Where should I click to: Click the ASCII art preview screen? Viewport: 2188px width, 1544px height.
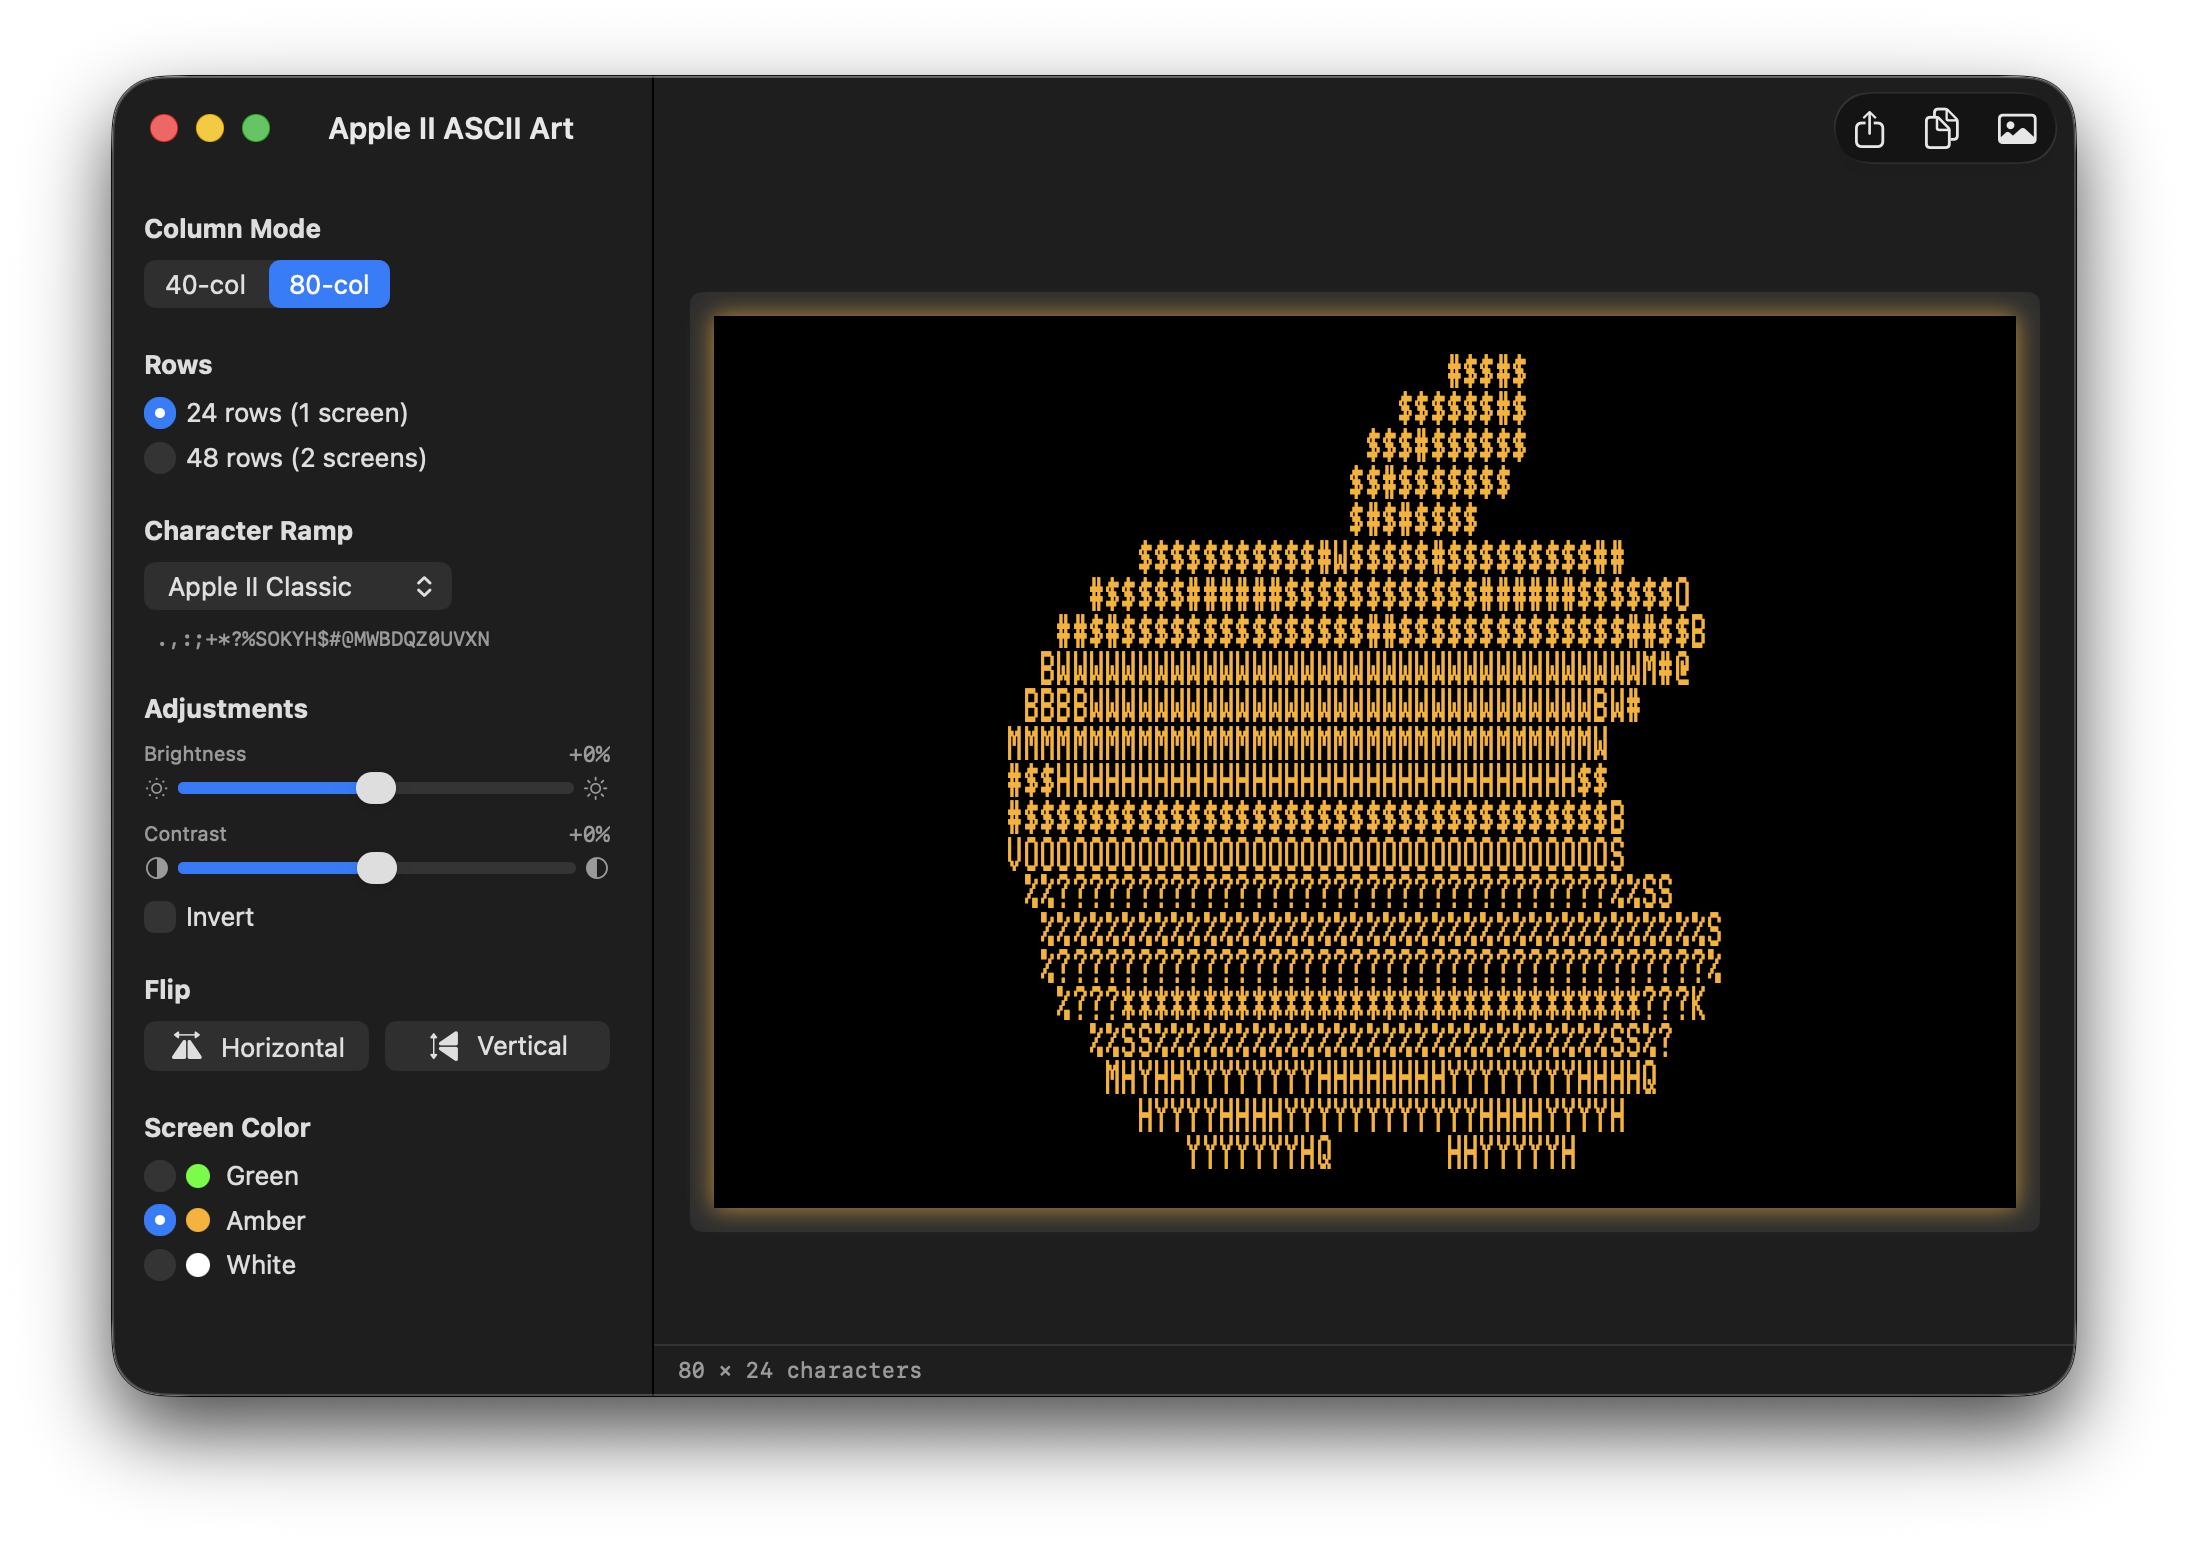point(1365,762)
